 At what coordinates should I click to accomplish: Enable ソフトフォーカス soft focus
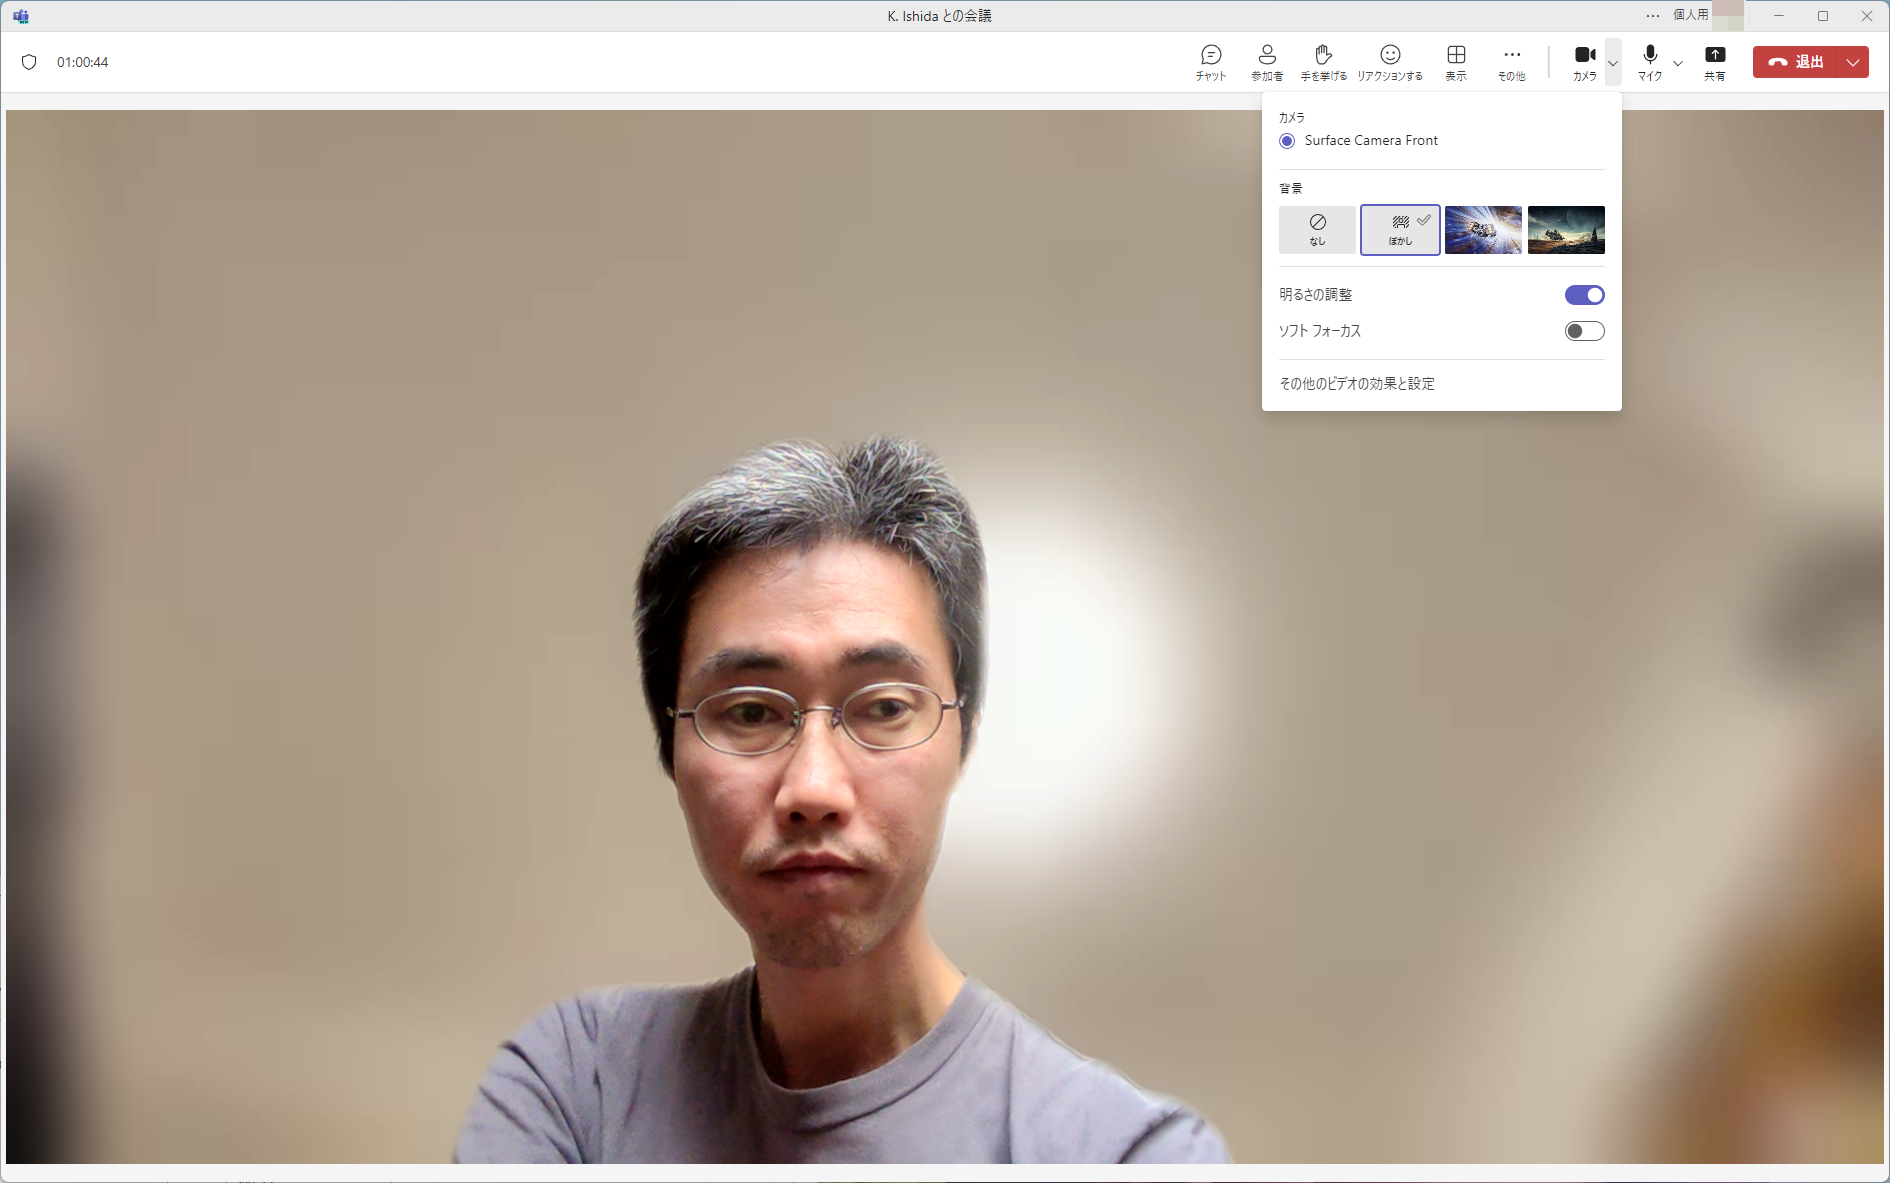1584,331
